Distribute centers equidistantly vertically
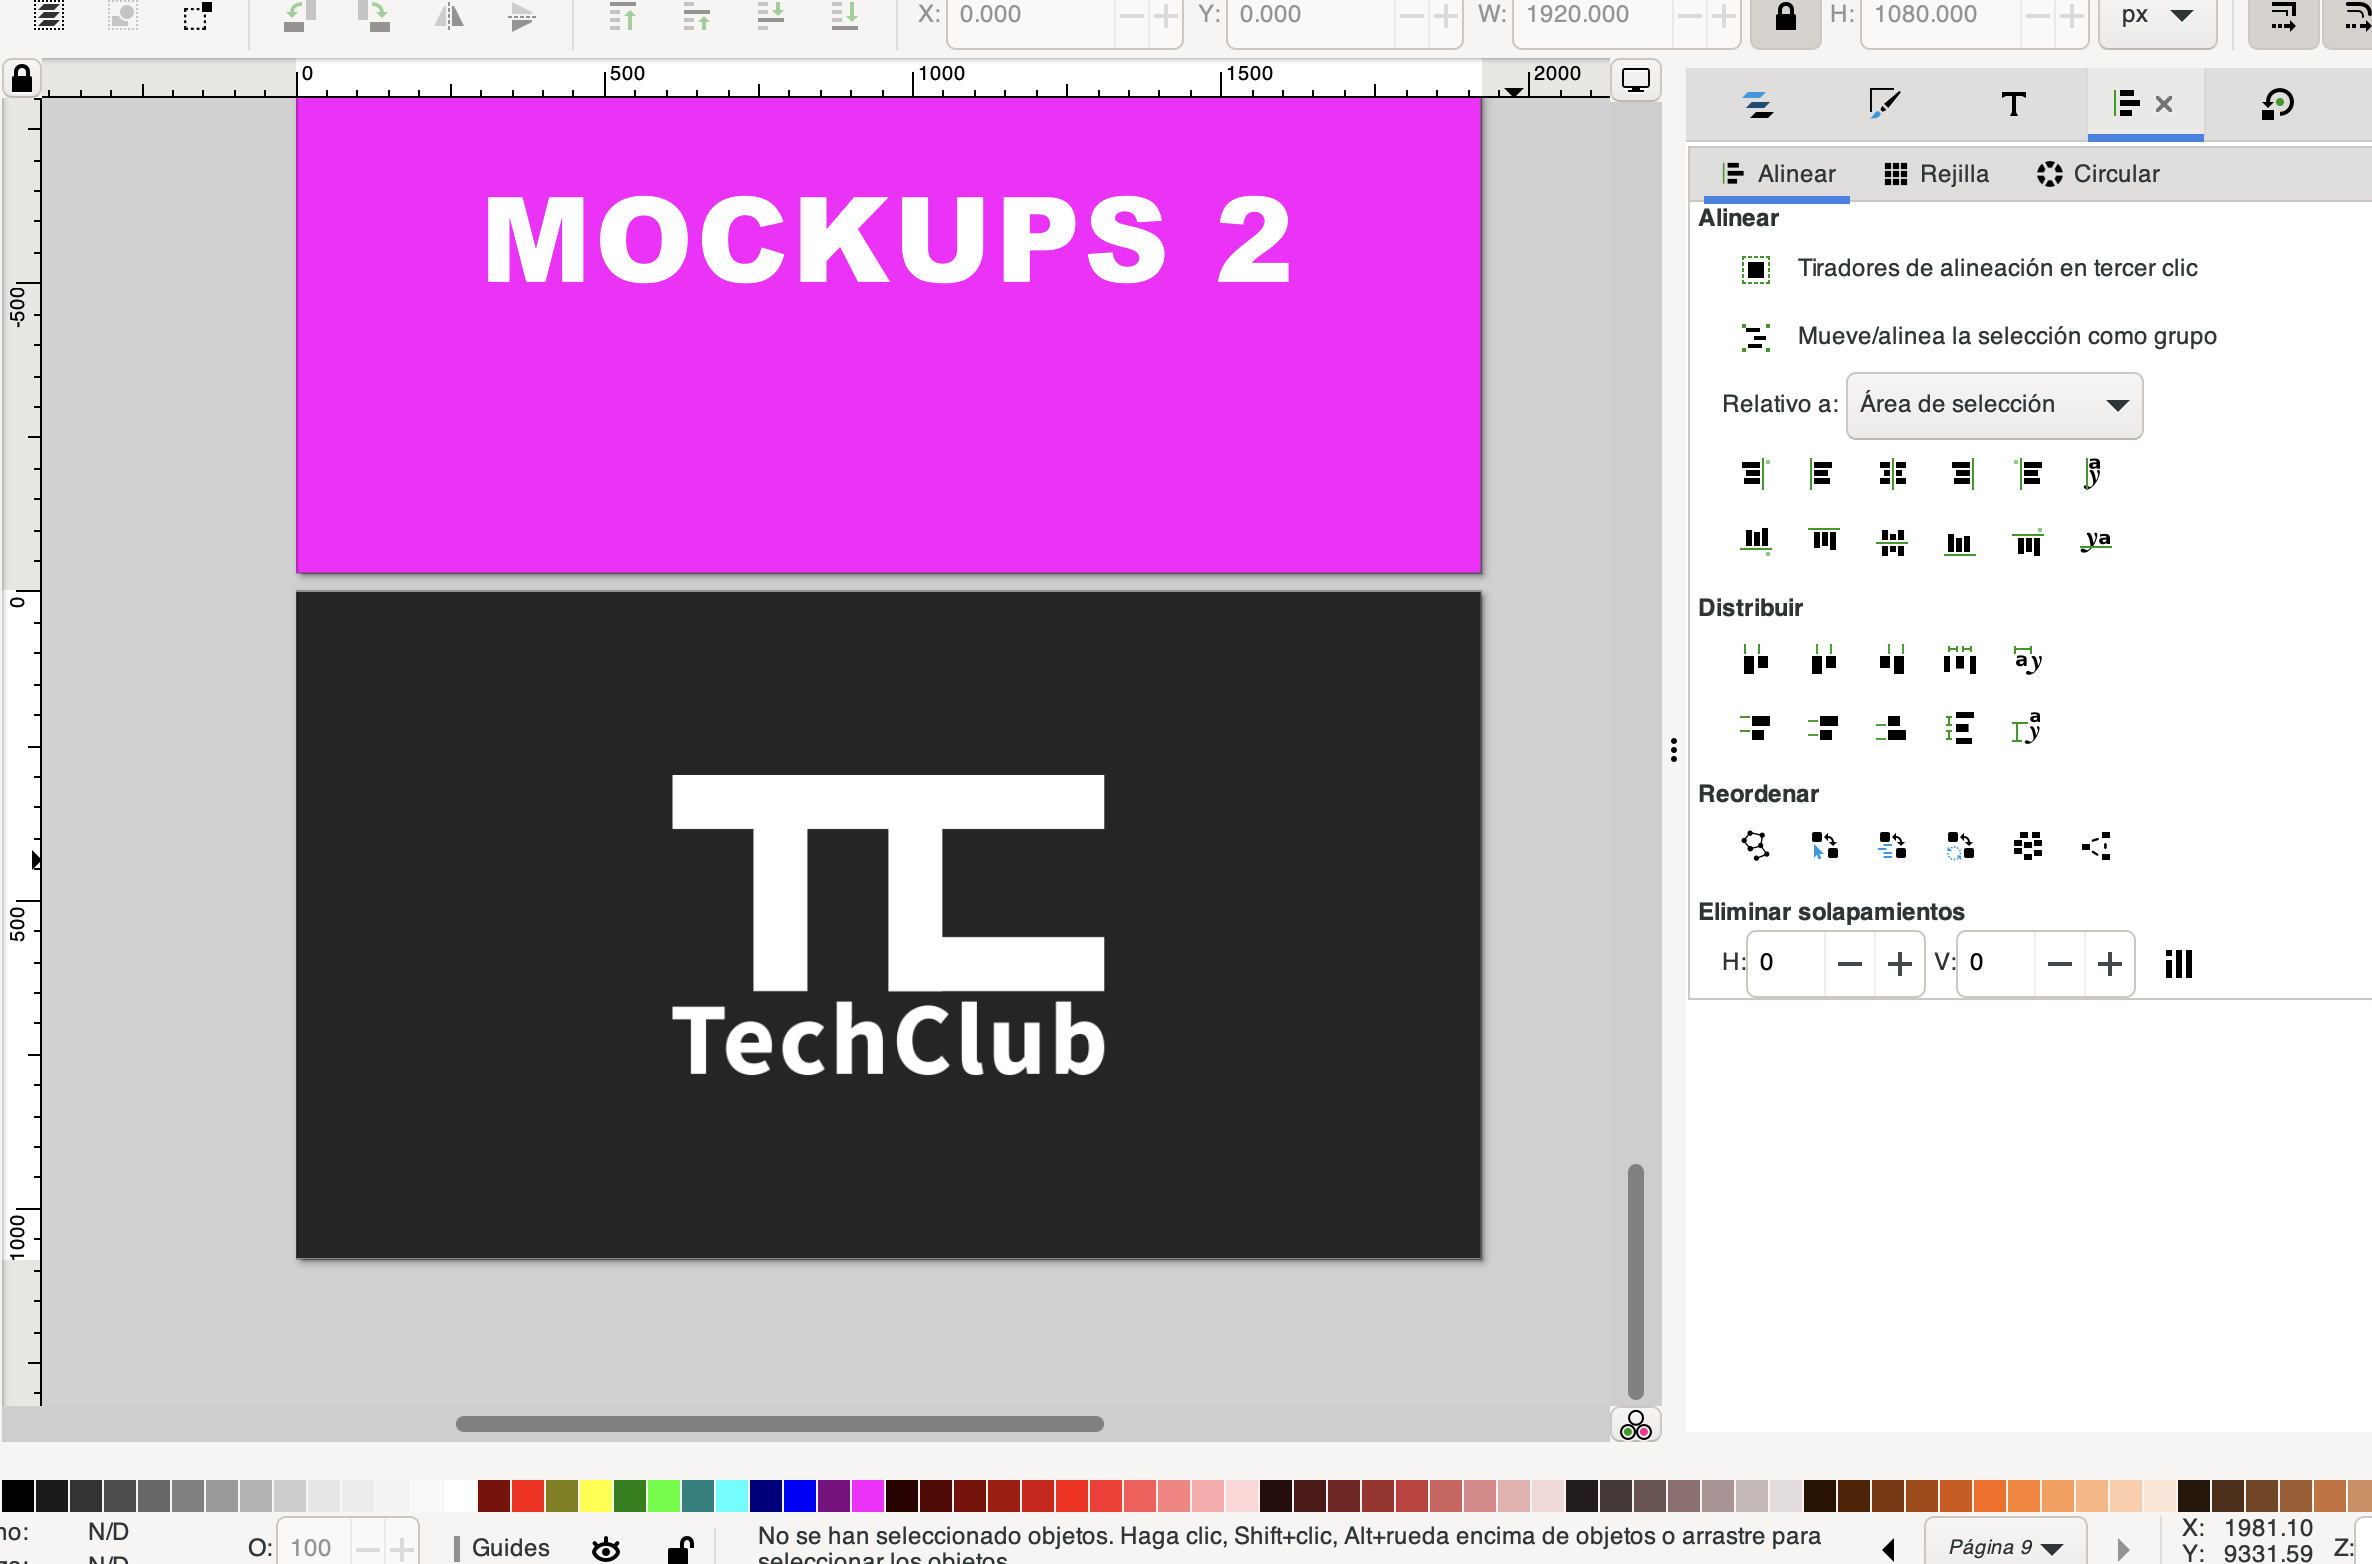The height and width of the screenshot is (1564, 2372). coord(1823,727)
